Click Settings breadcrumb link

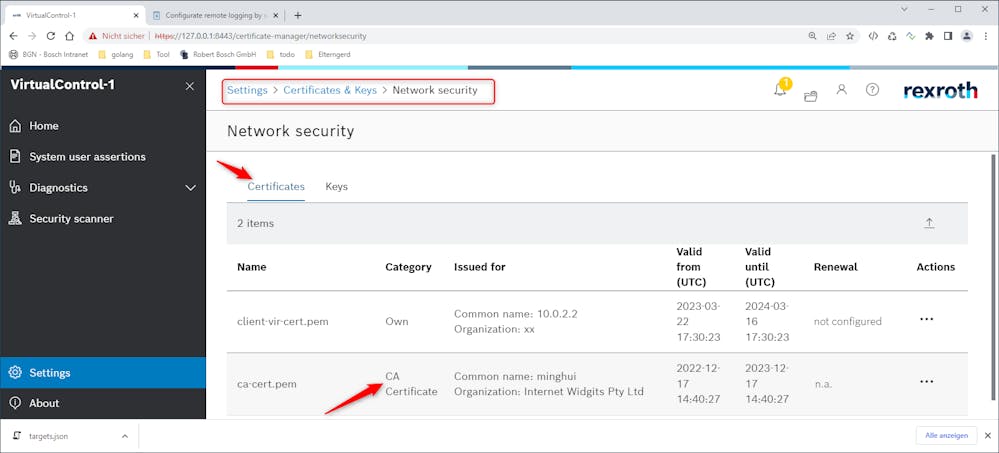(247, 90)
